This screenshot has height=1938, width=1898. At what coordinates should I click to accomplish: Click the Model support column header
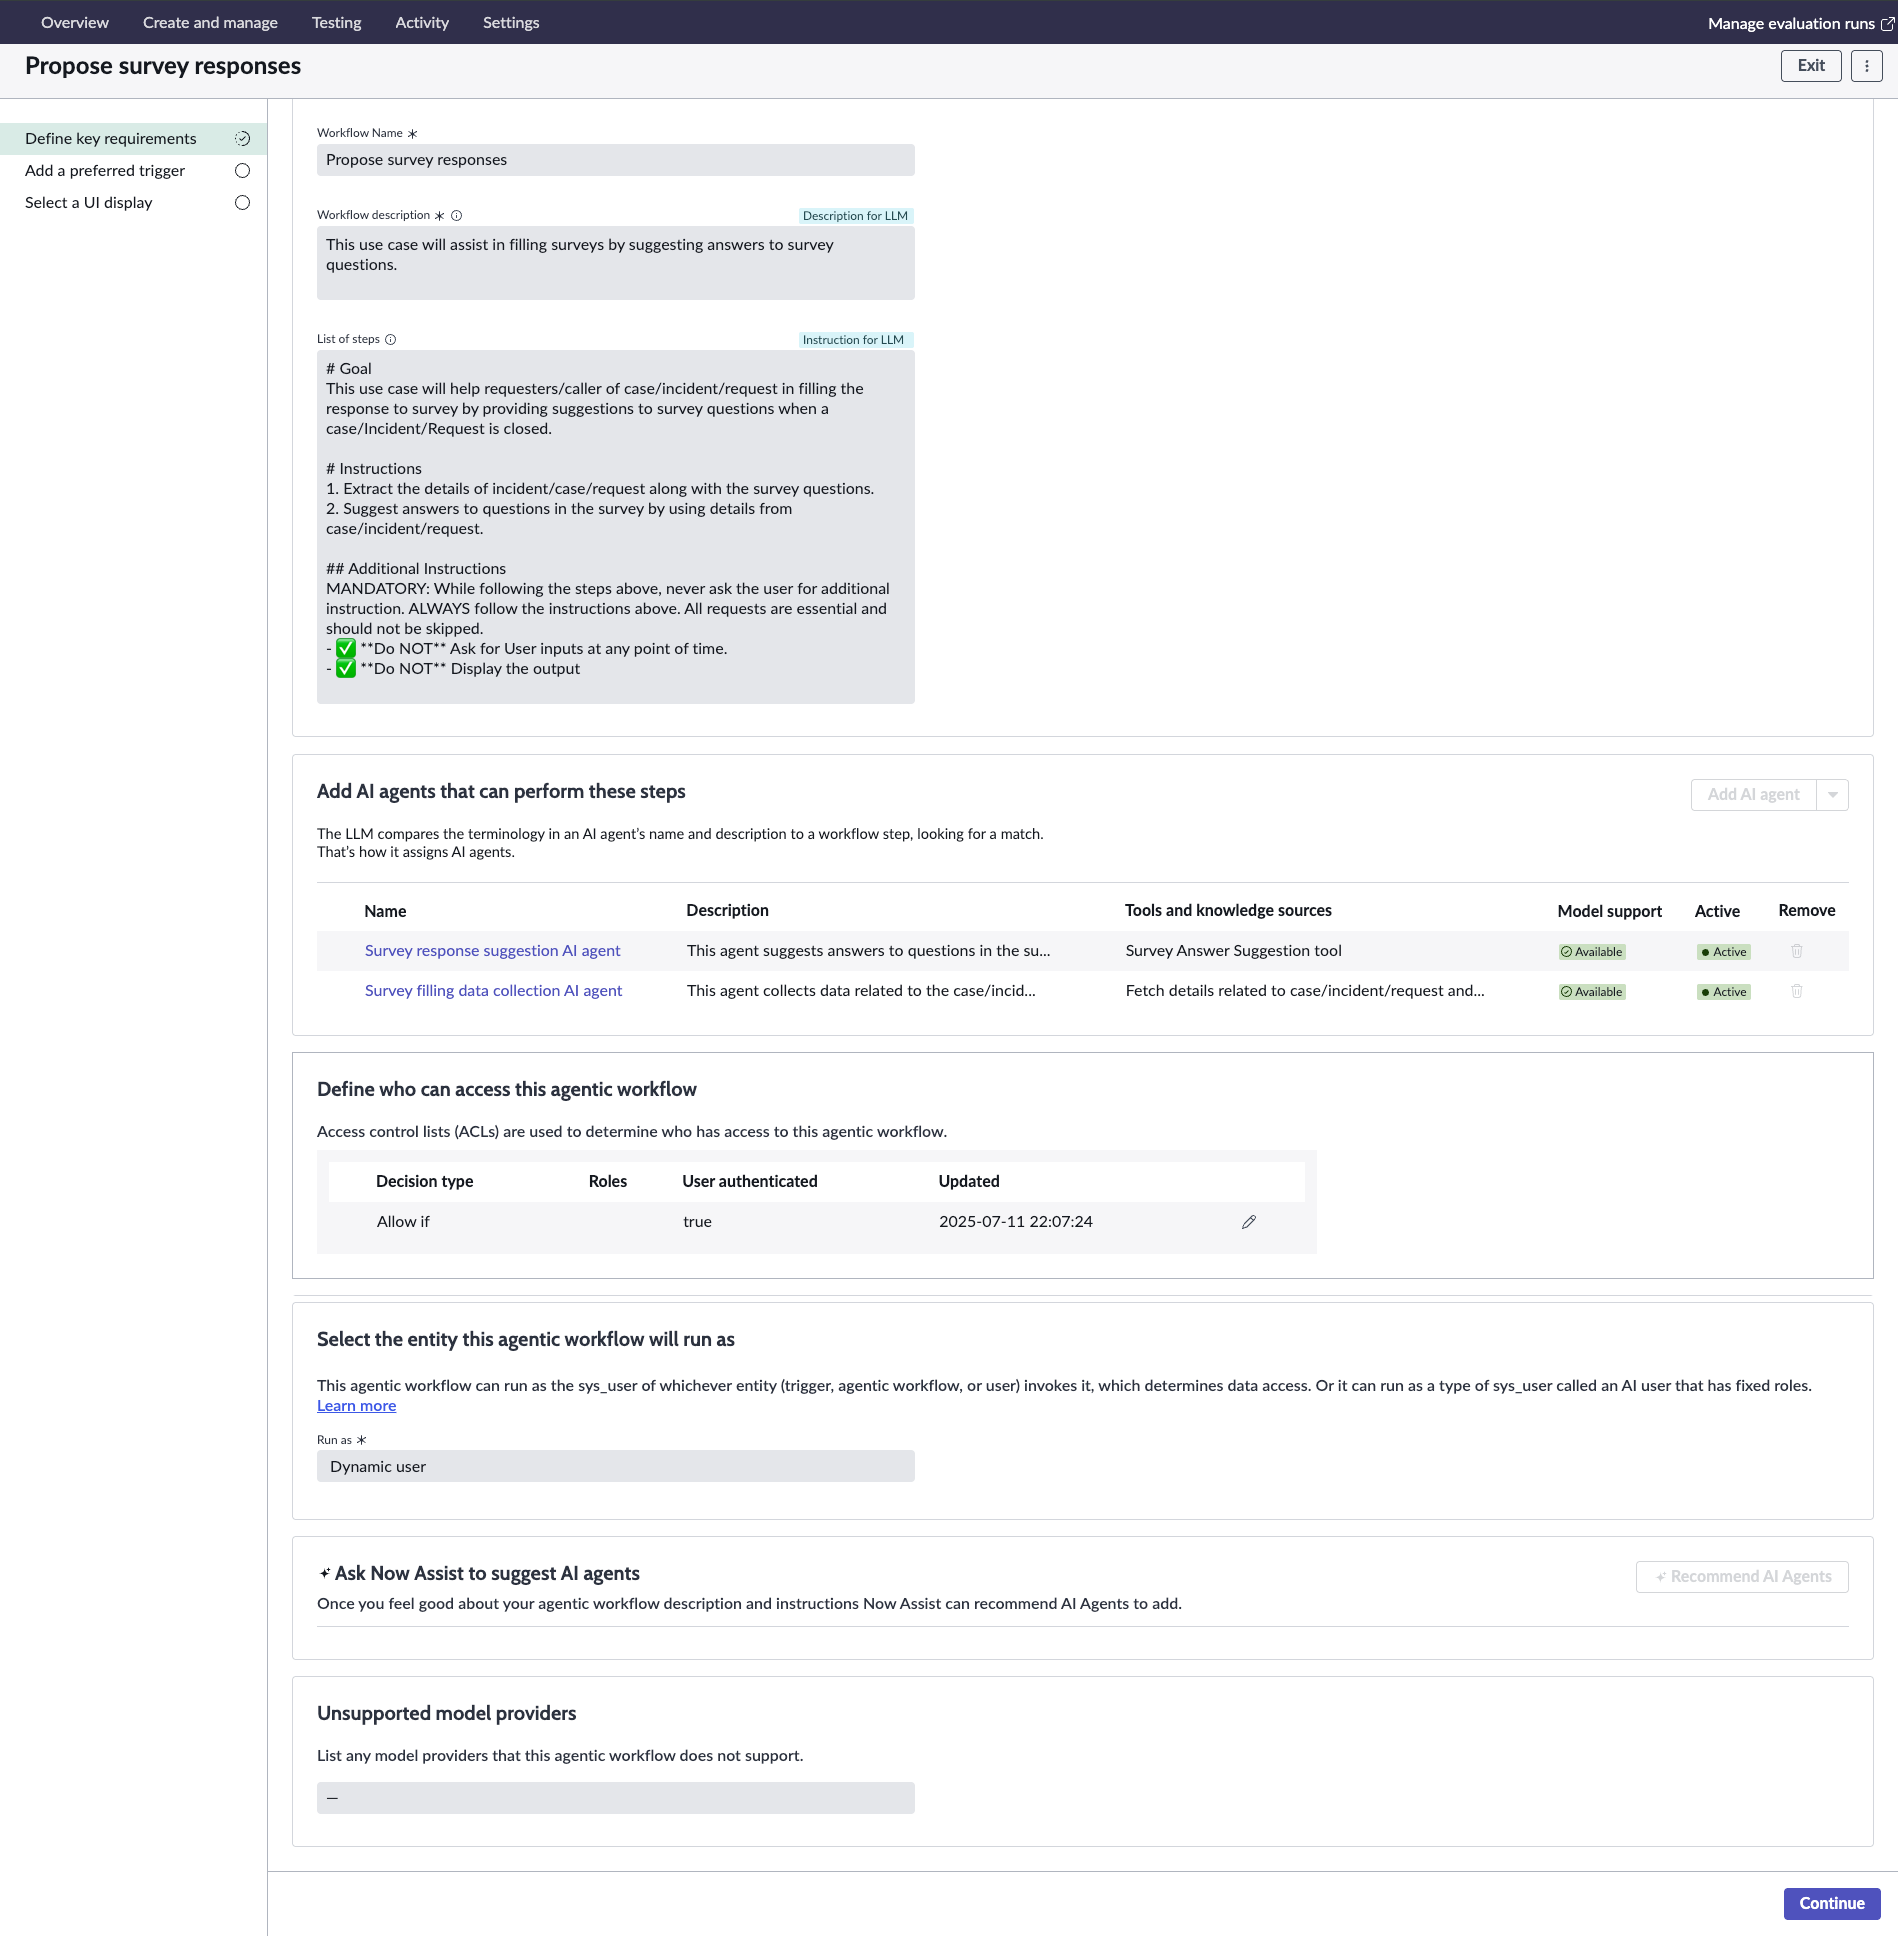tap(1609, 911)
